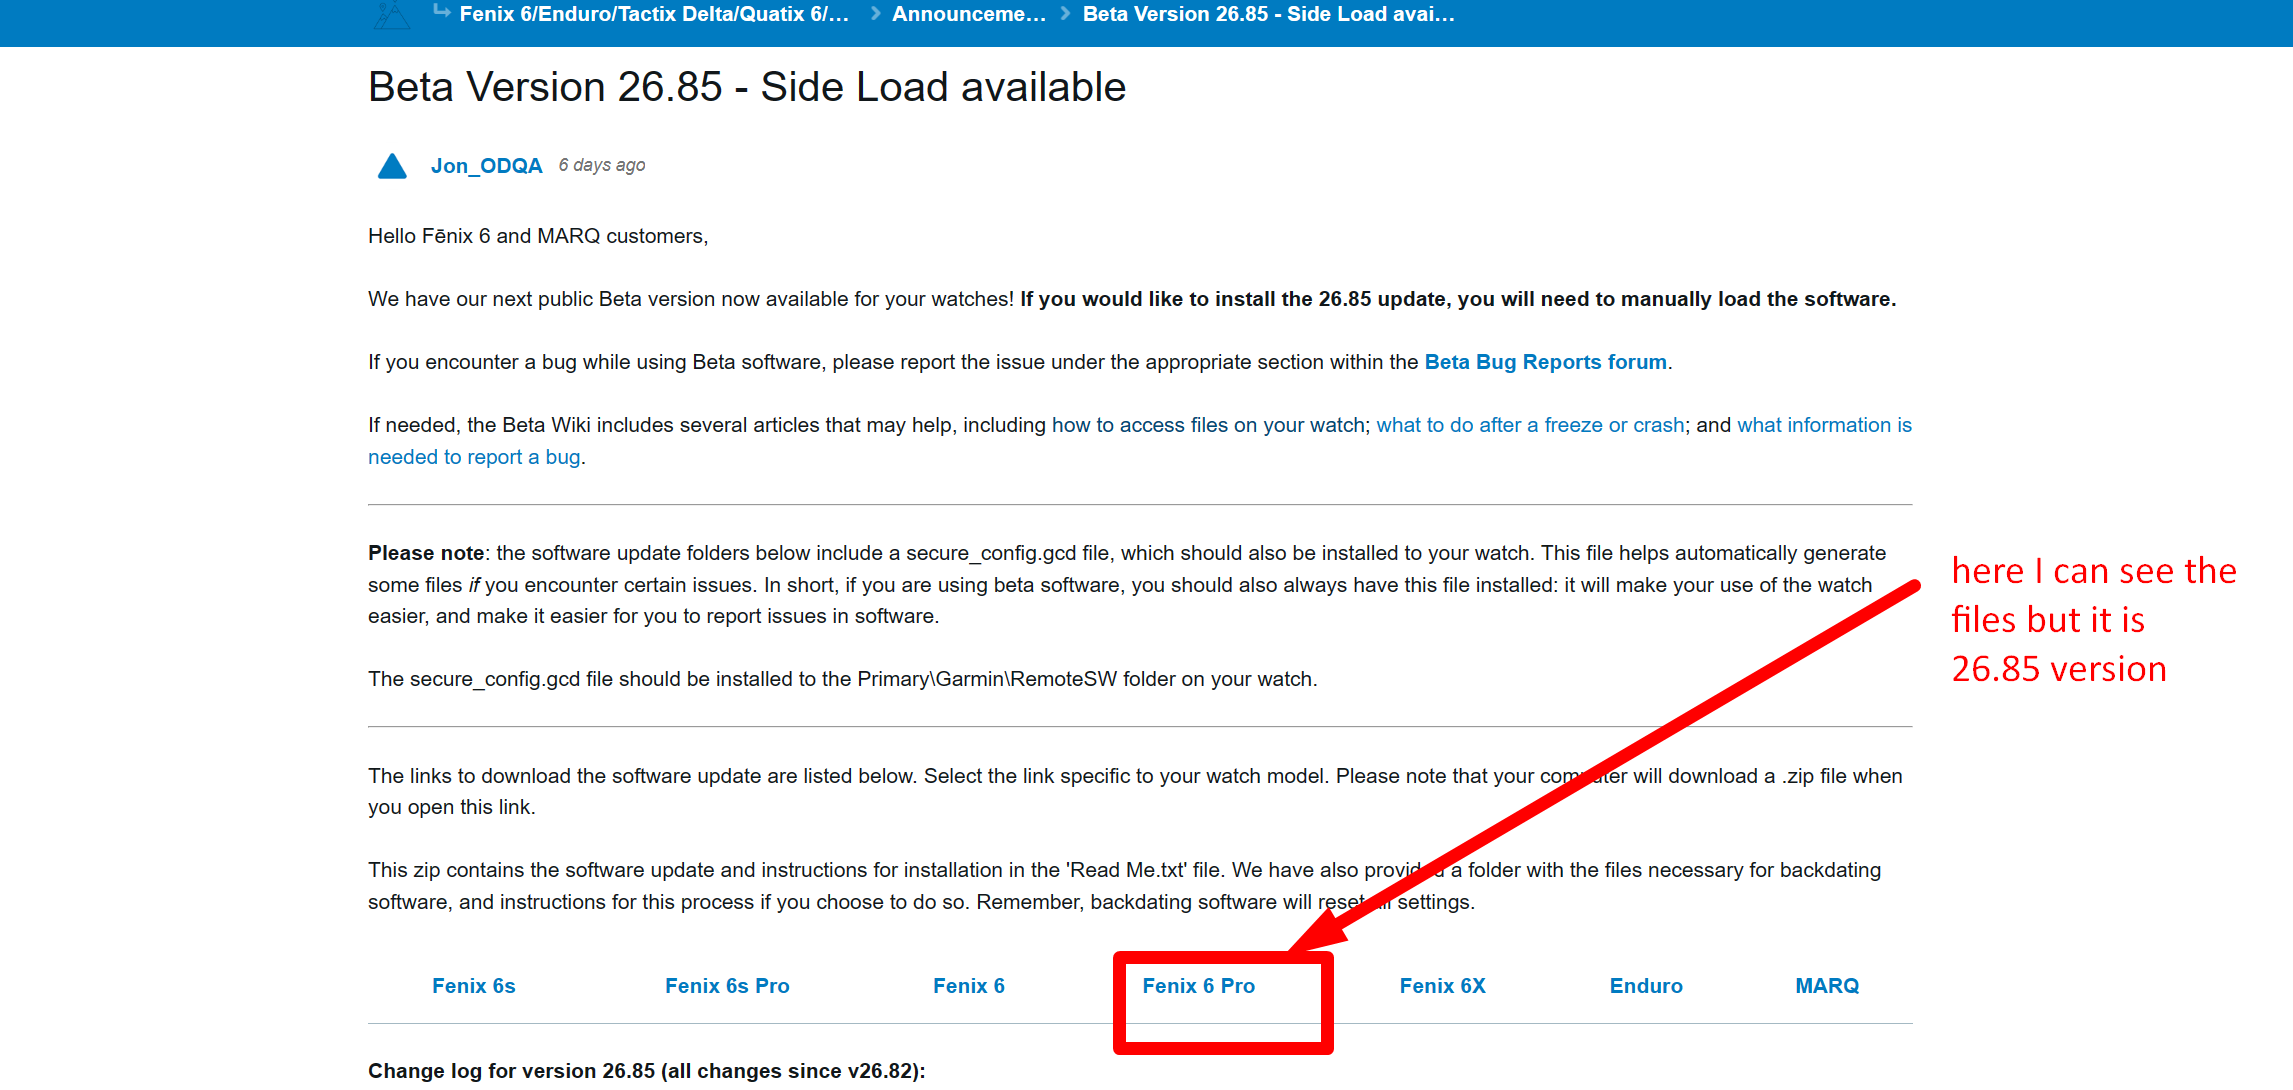Click the post title 'Beta Version 26.85 - Side Load available'
Image resolution: width=2293 pixels, height=1090 pixels.
(747, 87)
